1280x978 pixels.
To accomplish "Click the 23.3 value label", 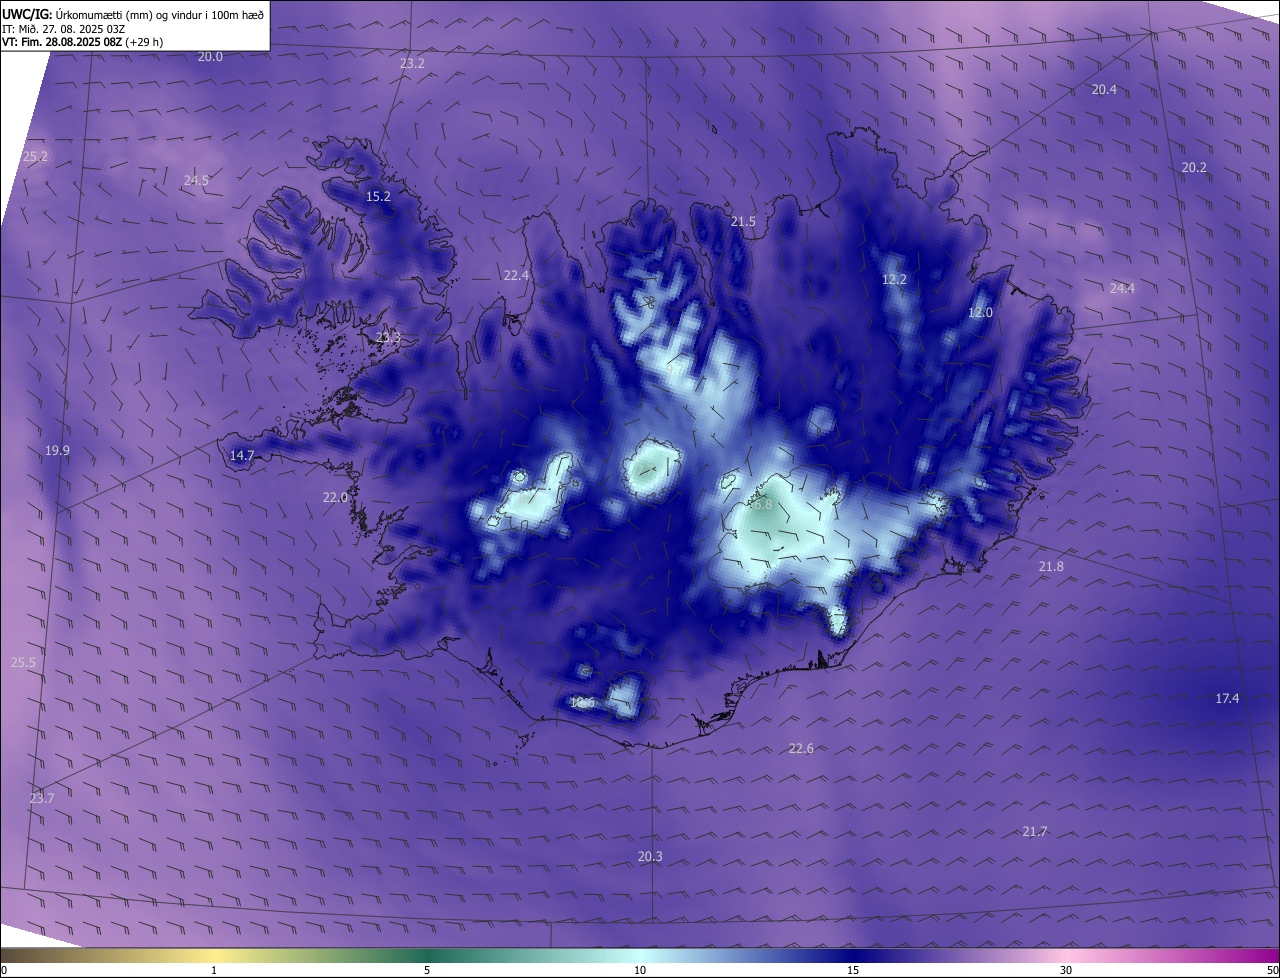I will click(x=388, y=338).
